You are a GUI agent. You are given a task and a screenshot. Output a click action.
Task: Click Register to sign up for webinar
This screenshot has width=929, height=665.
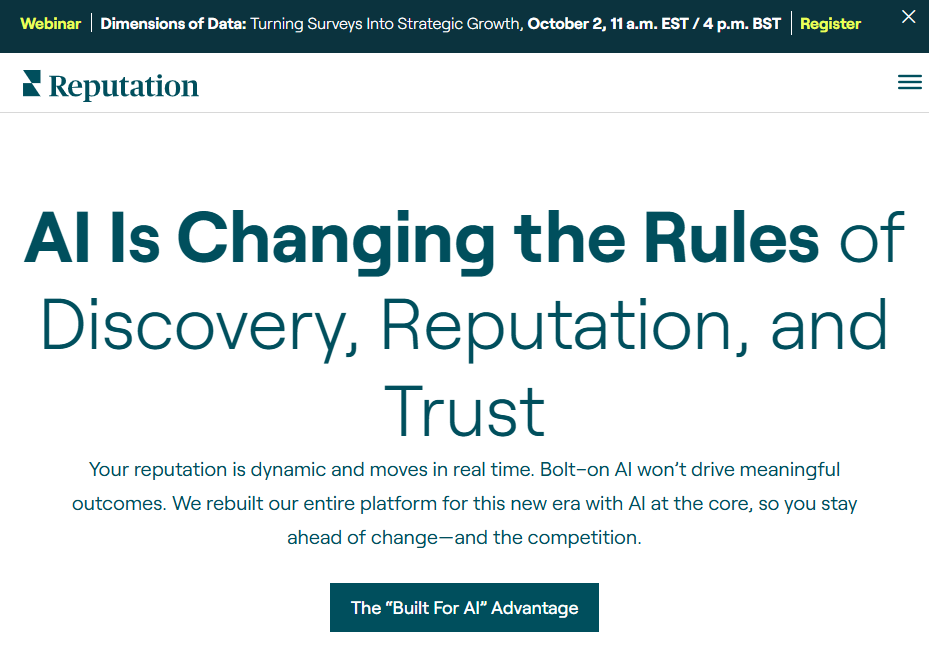tap(830, 23)
